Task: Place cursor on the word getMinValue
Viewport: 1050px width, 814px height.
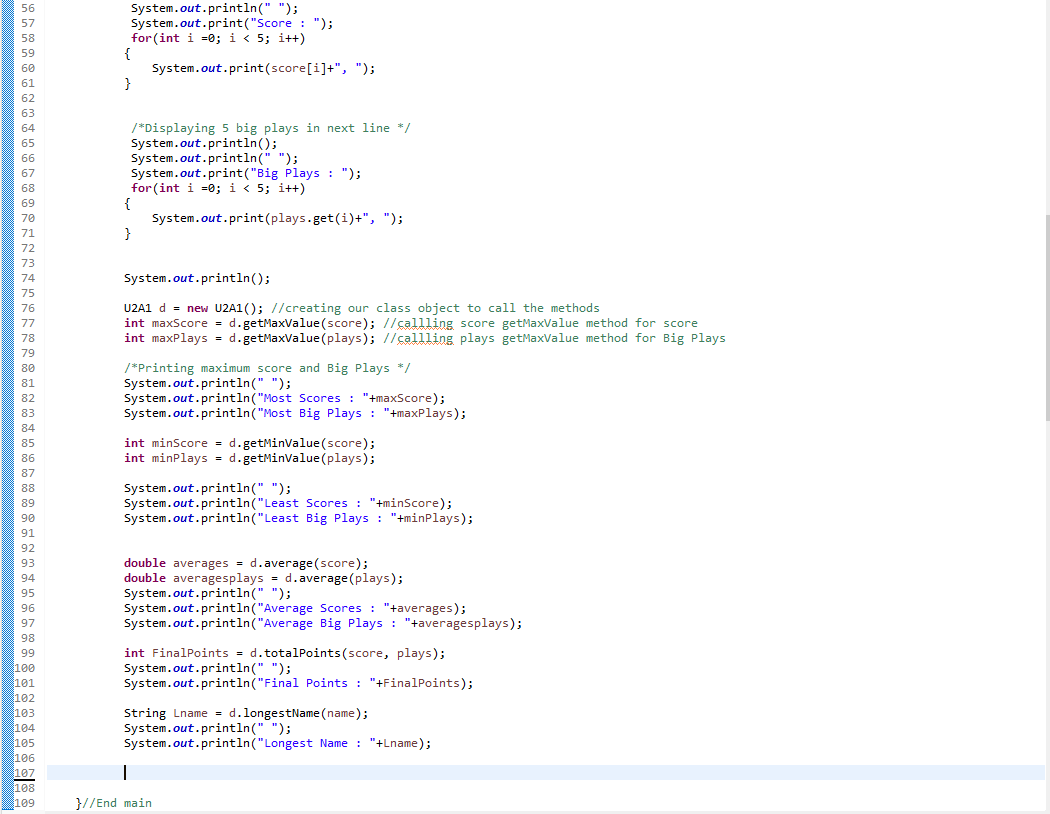Action: 282,442
